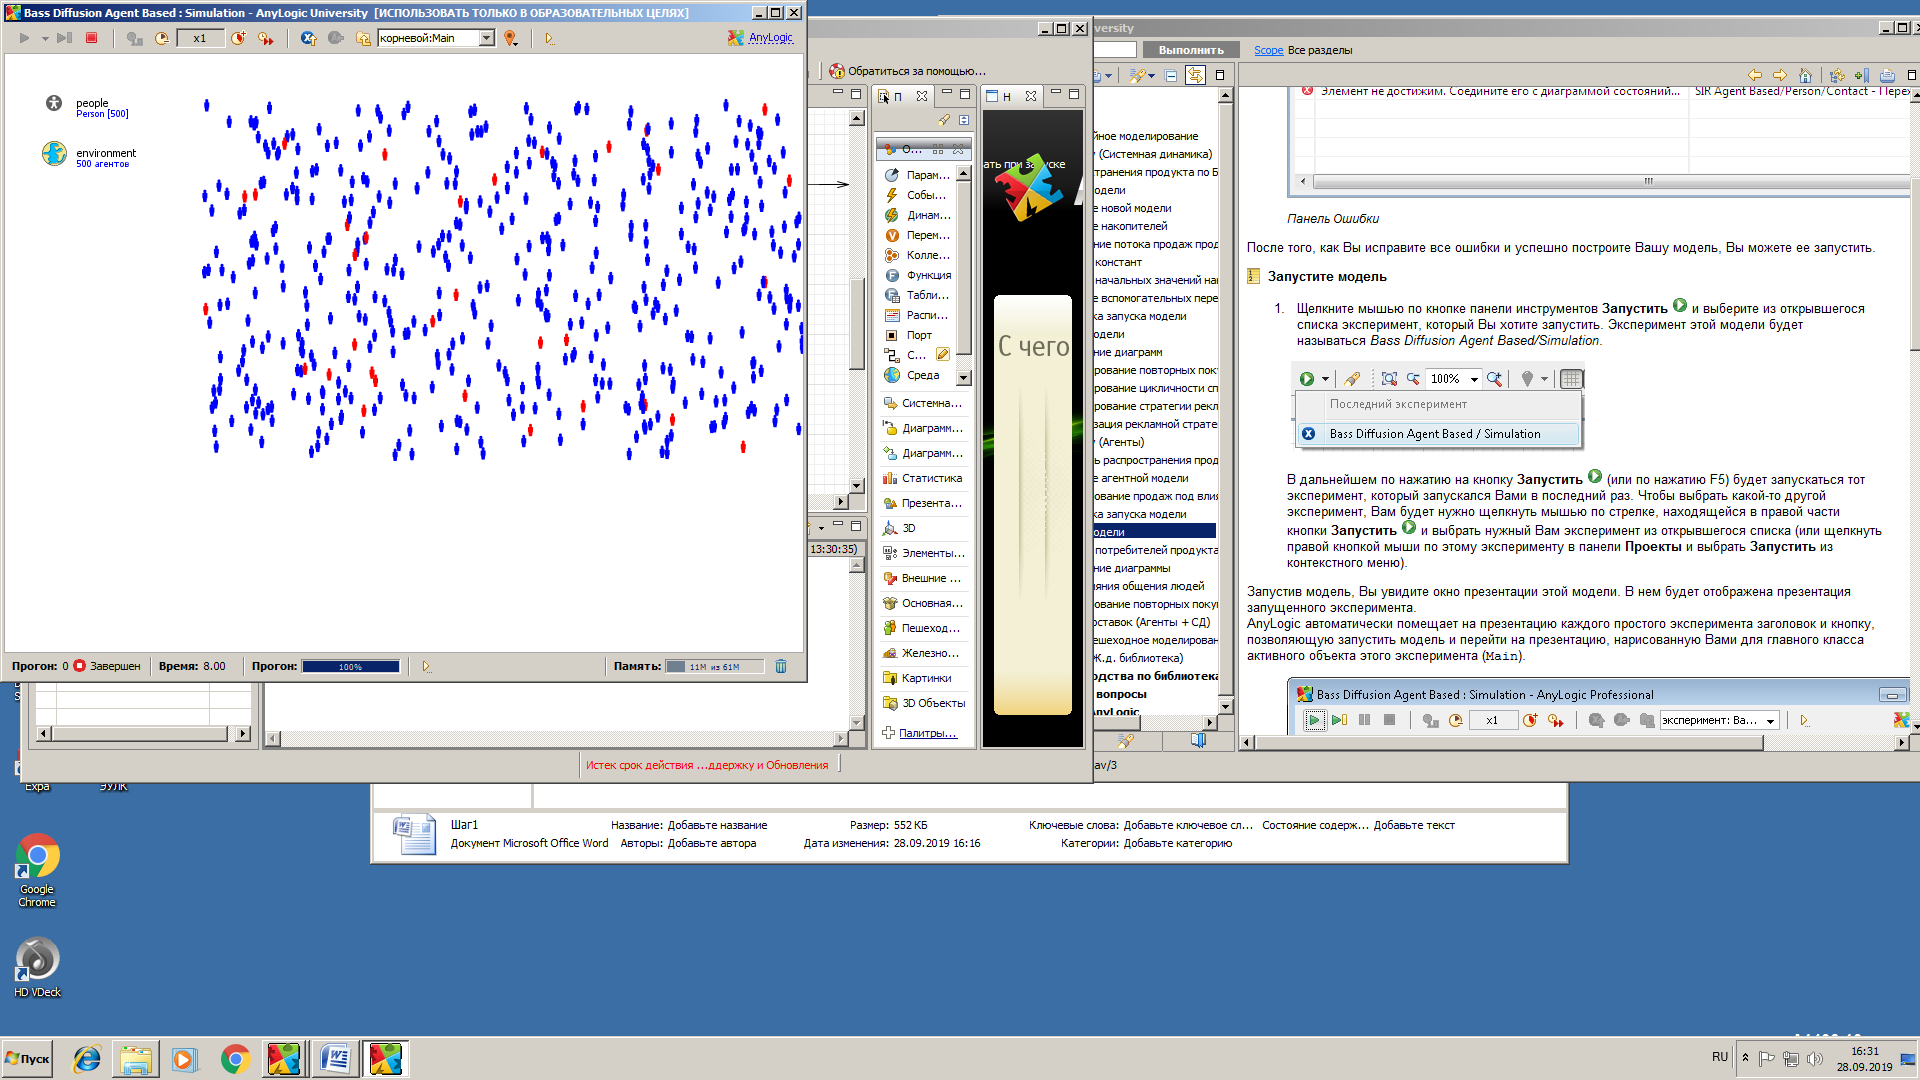
Task: Click the x1 speed field
Action: [200, 38]
